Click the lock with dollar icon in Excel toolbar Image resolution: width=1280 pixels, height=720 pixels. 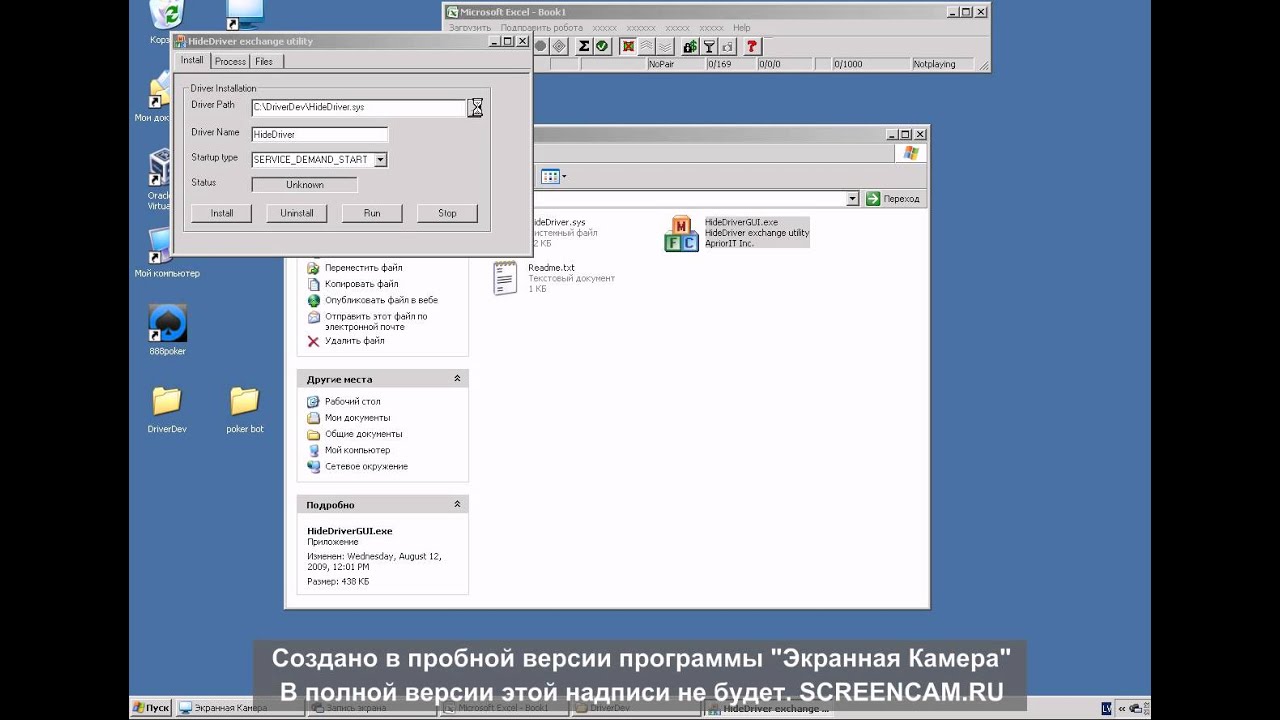690,46
